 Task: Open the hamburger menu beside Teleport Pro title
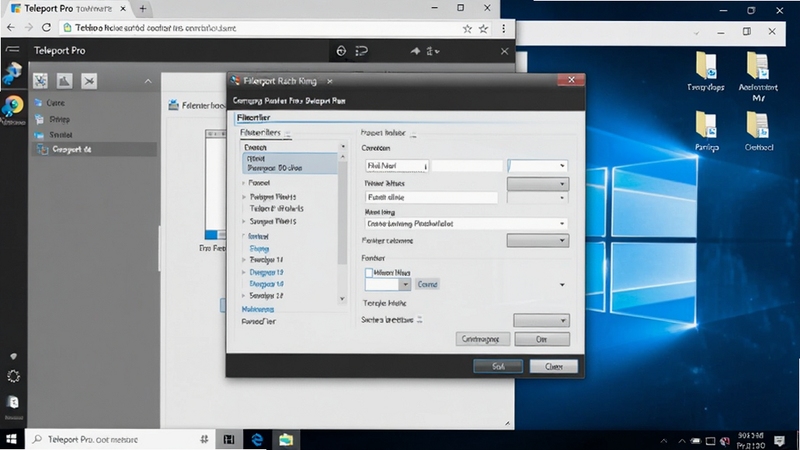coord(12,49)
